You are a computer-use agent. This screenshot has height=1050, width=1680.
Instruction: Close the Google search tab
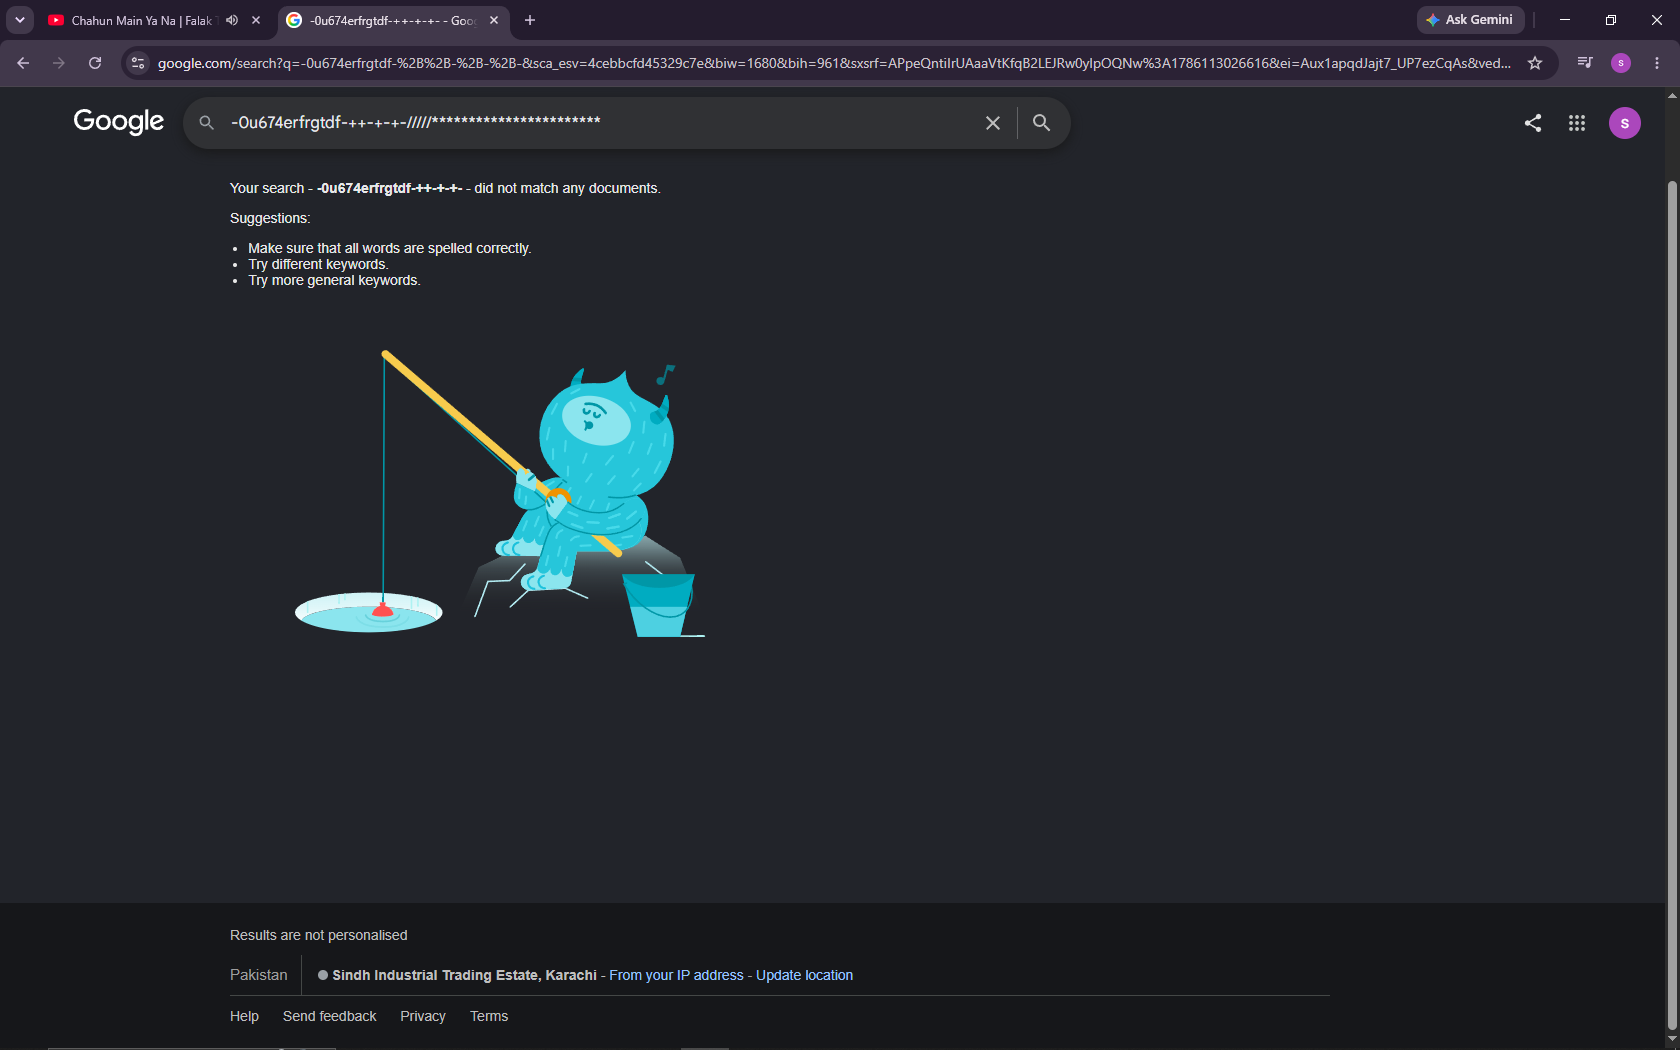coord(494,20)
